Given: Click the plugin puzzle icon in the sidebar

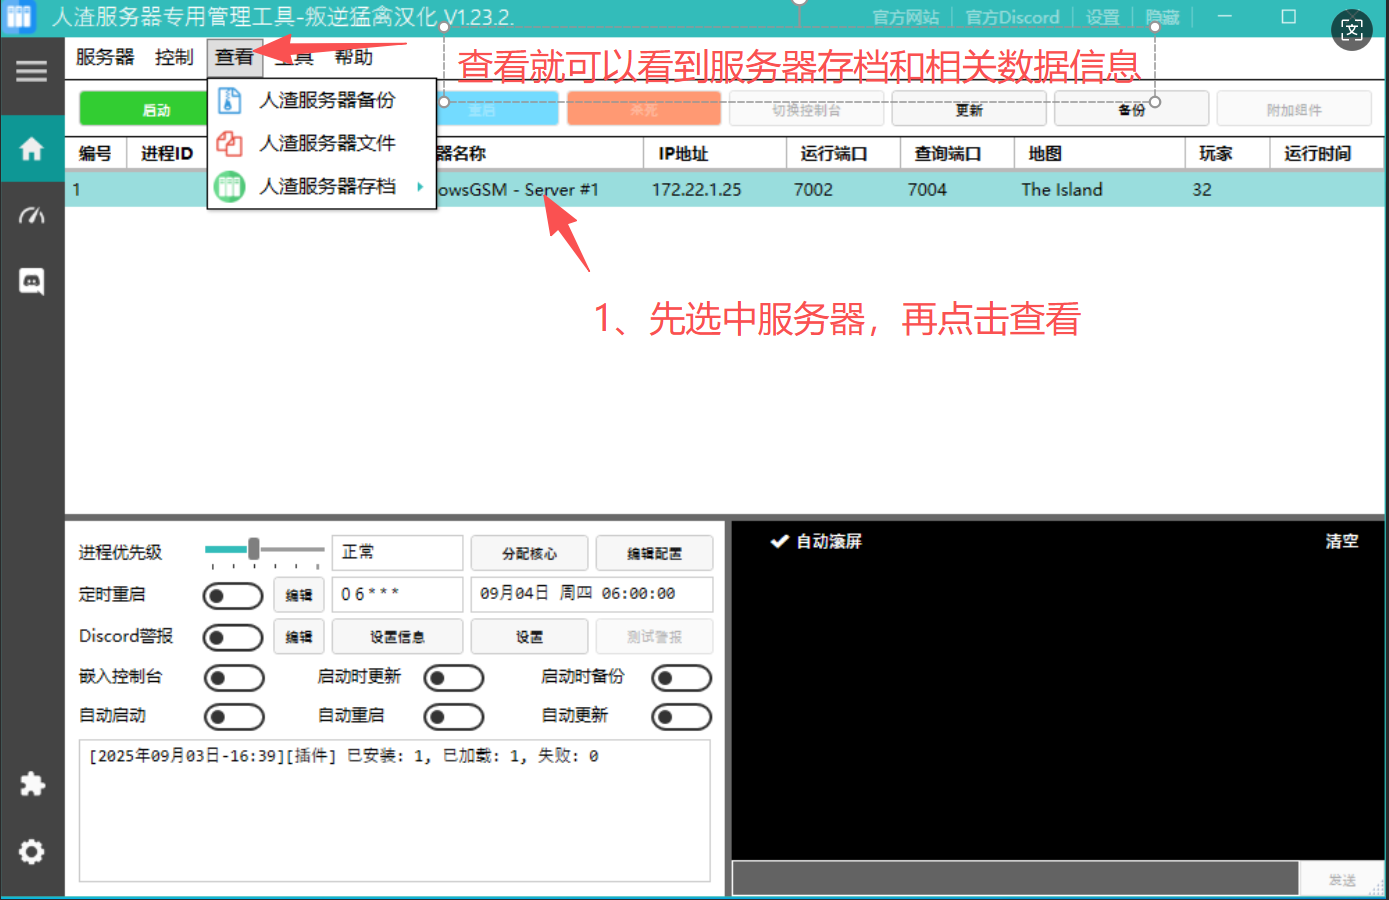Looking at the screenshot, I should tap(31, 784).
